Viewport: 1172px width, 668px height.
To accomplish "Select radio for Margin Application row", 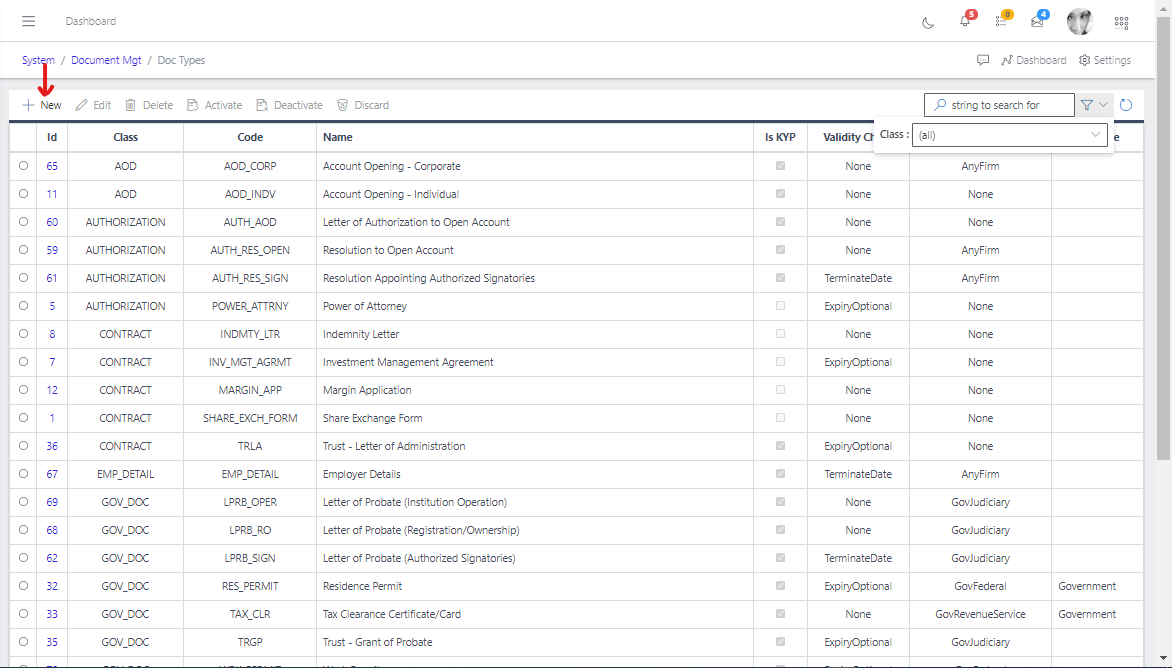I will 24,389.
